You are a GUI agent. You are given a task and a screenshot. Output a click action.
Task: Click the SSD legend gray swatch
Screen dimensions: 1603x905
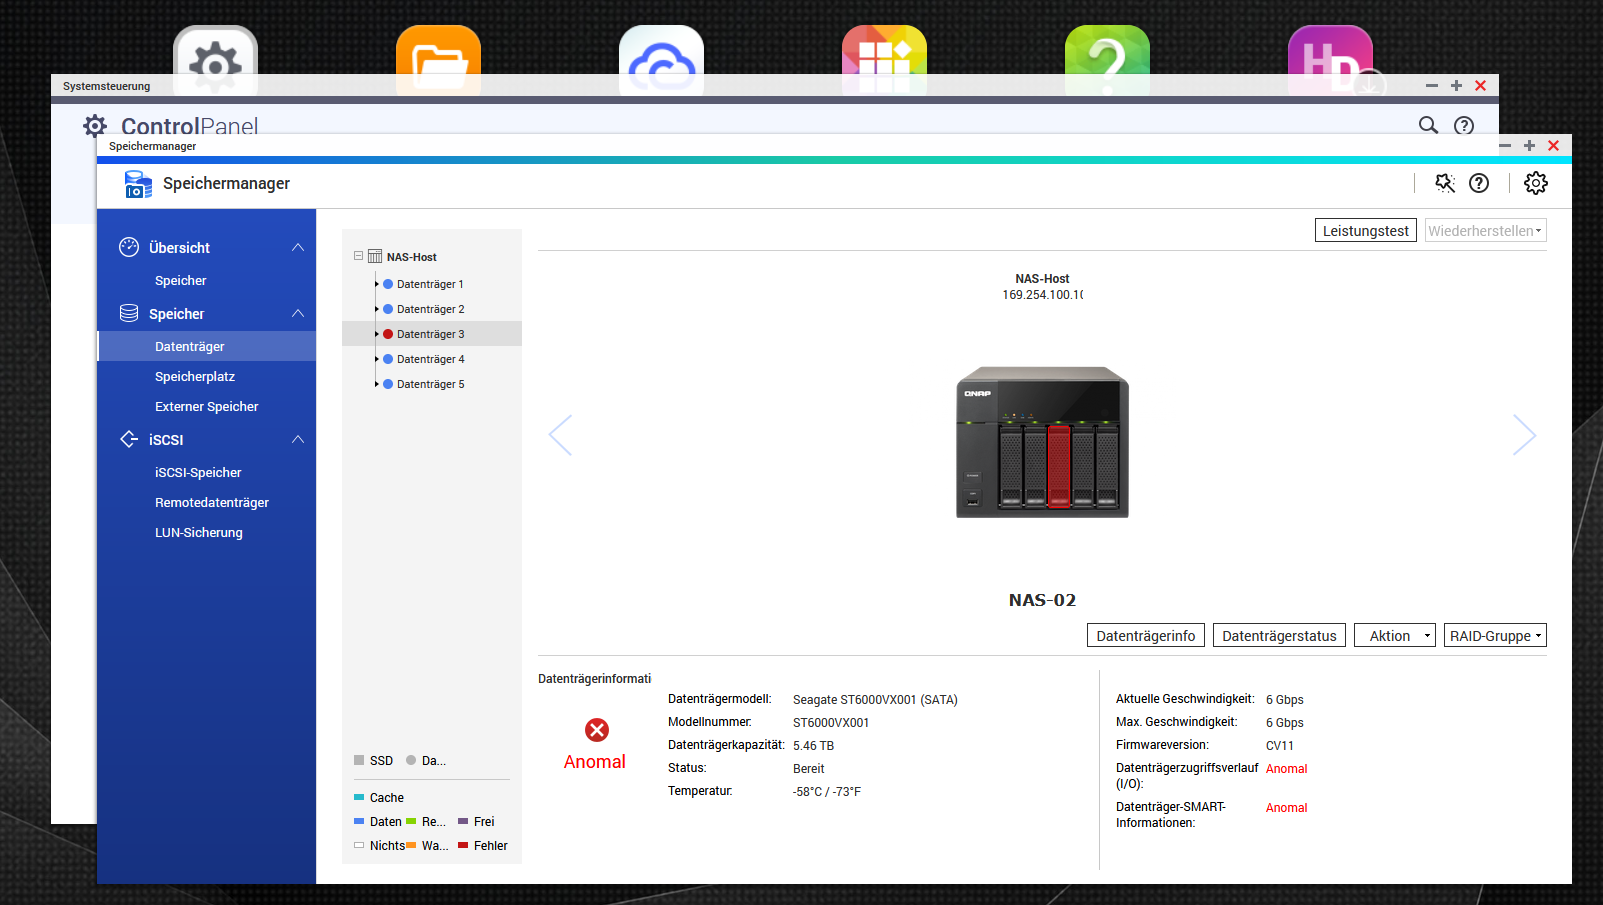[359, 760]
